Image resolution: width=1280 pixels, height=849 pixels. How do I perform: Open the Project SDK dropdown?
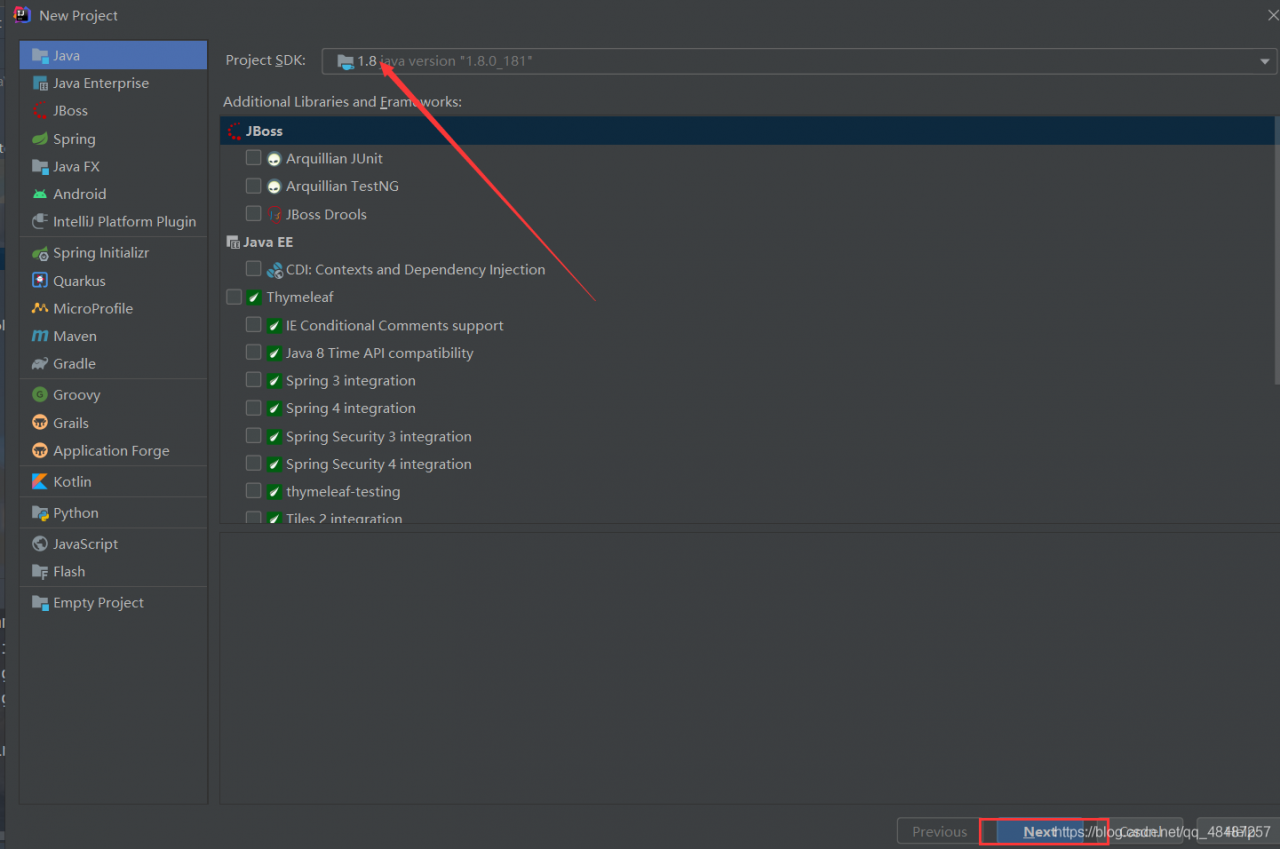pyautogui.click(x=799, y=61)
